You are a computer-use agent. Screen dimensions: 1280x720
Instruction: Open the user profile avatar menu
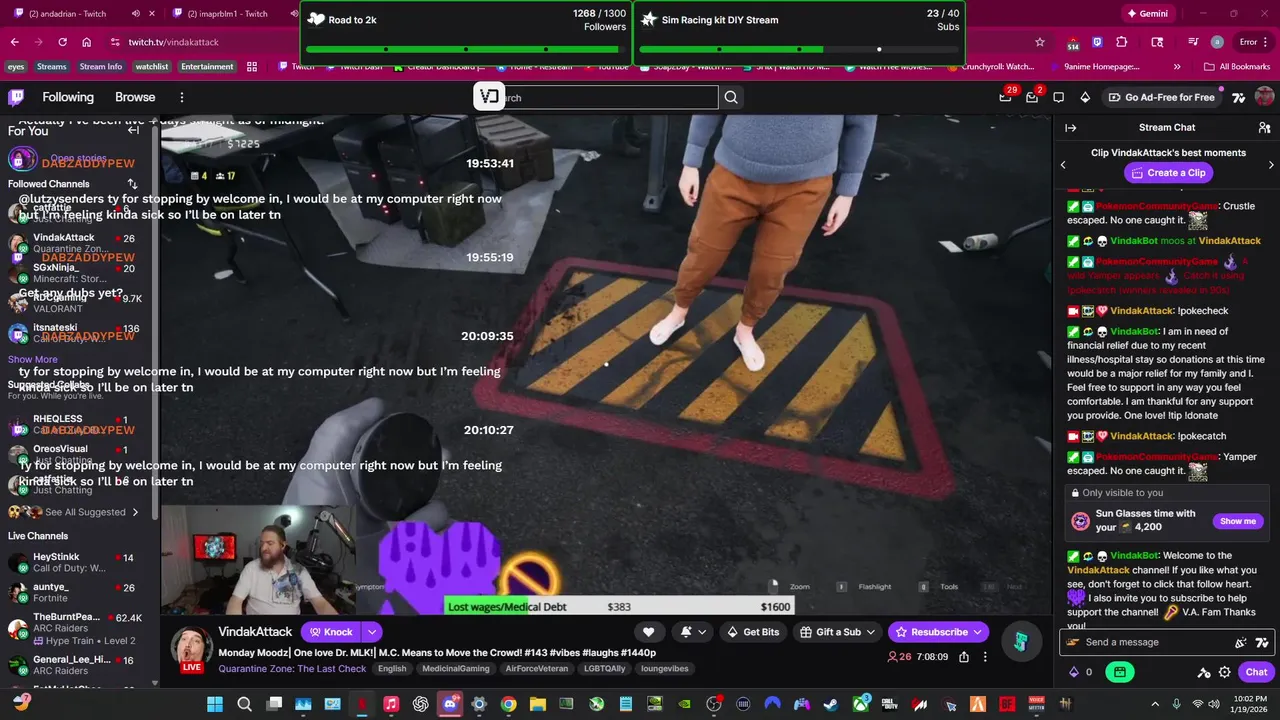coord(1264,97)
